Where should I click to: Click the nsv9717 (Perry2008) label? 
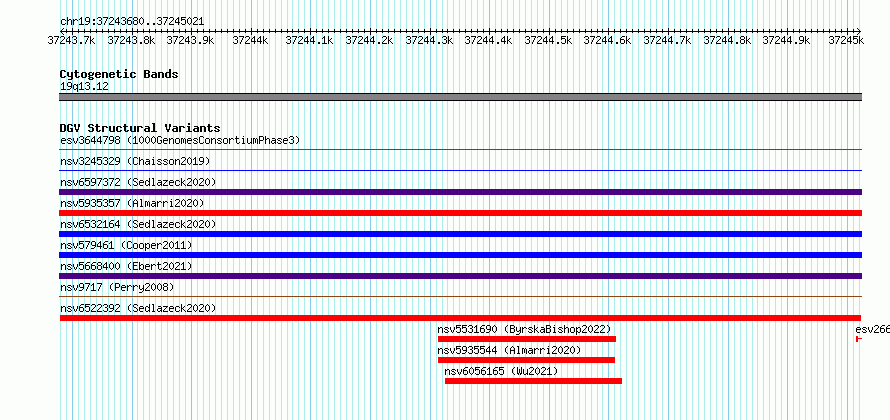(x=117, y=287)
